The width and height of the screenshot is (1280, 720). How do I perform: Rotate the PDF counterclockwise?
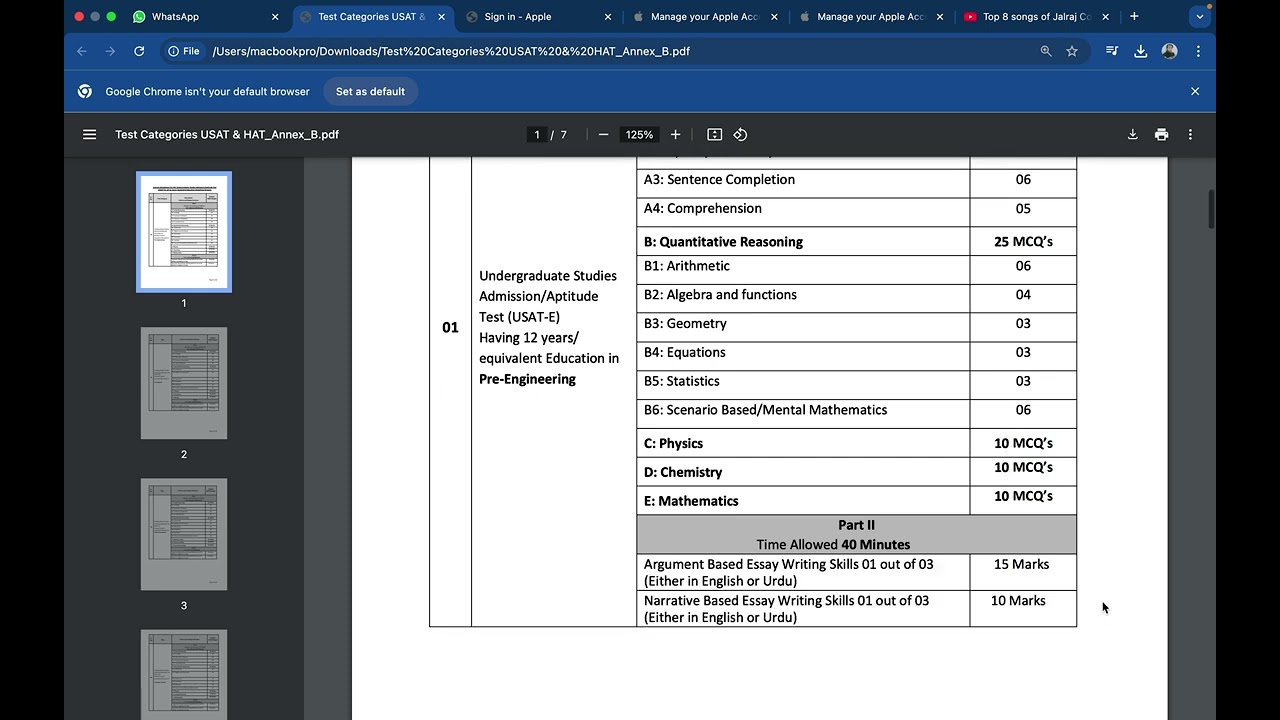tap(740, 134)
